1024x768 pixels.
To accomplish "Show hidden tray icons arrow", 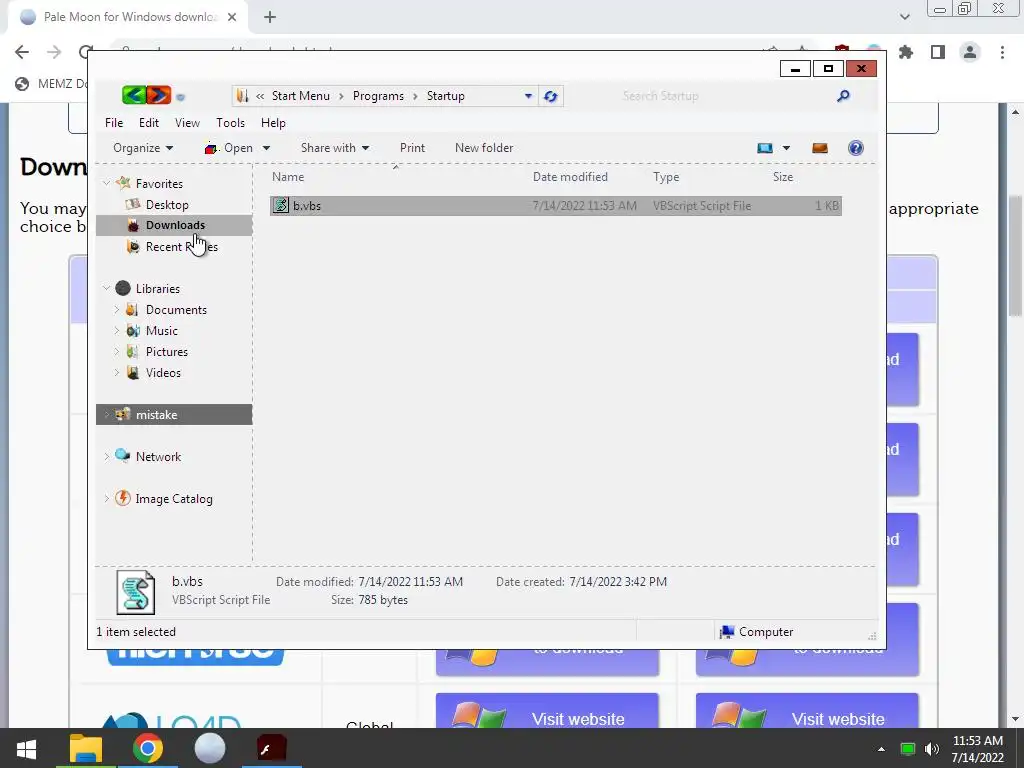I will click(881, 749).
